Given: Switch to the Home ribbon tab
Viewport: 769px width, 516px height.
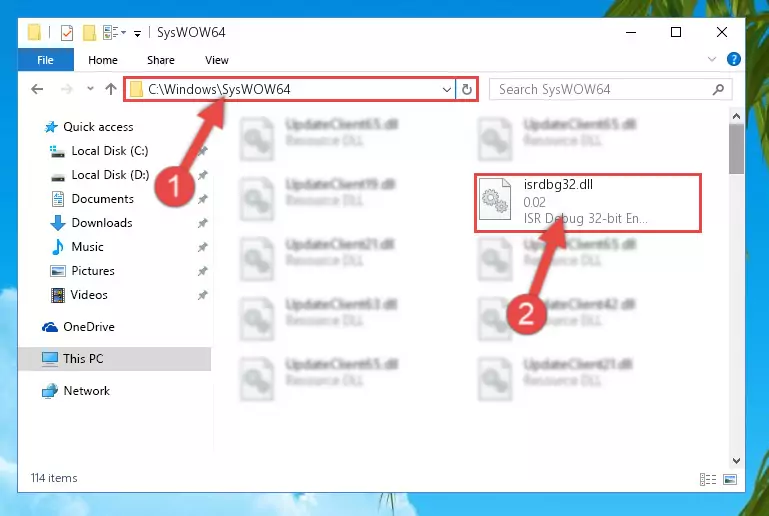Looking at the screenshot, I should click(103, 60).
